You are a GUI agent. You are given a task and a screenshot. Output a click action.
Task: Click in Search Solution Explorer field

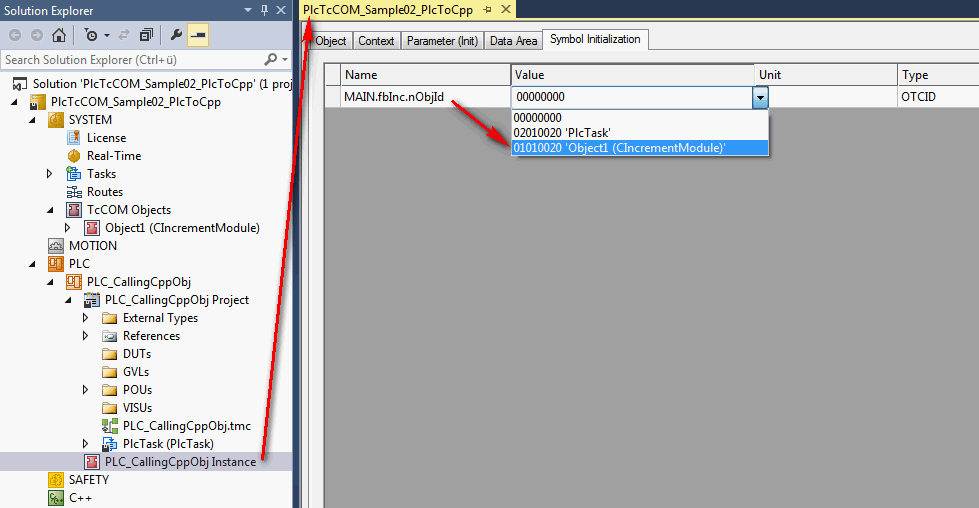132,60
